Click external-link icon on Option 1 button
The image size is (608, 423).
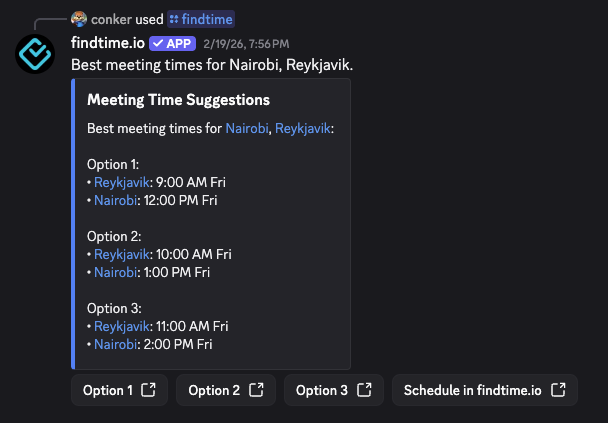coord(148,390)
